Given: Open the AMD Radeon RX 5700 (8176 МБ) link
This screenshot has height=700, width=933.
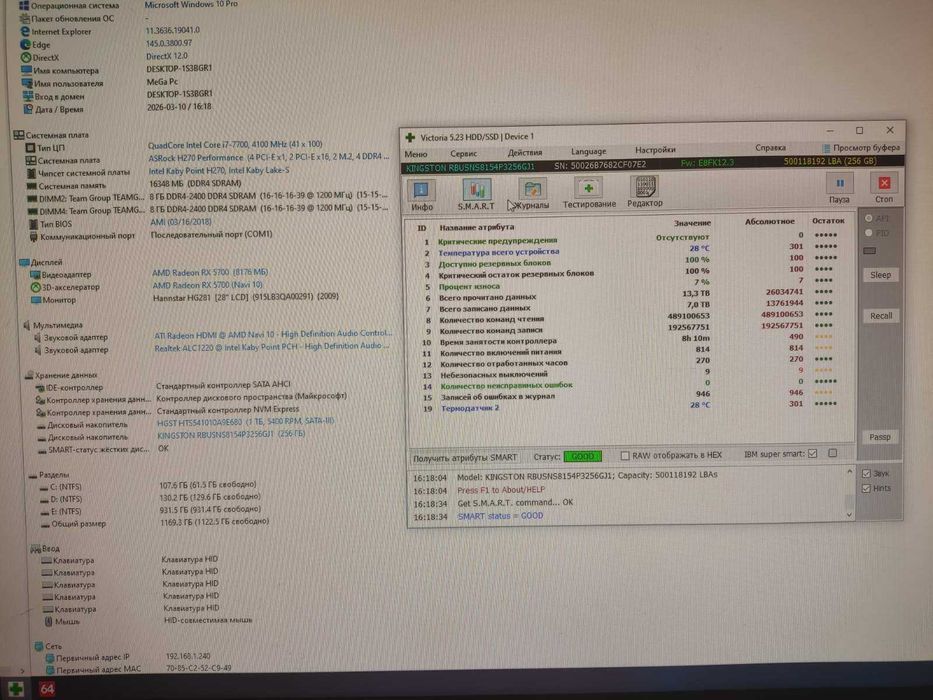Looking at the screenshot, I should point(210,273).
